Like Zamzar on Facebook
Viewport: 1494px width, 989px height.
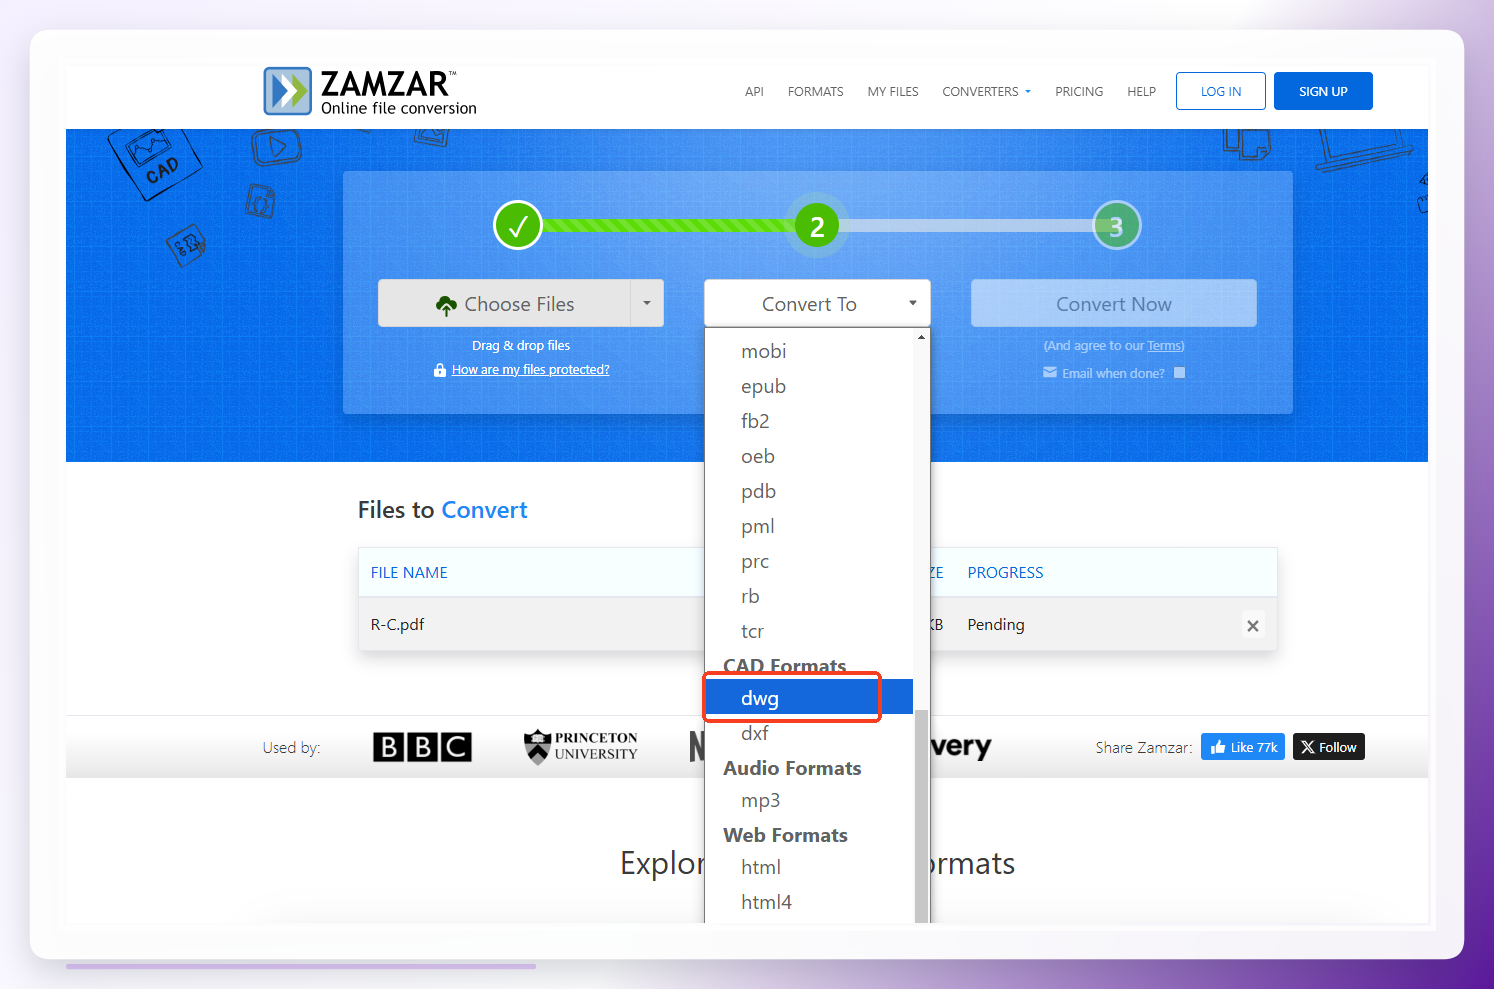[1243, 747]
